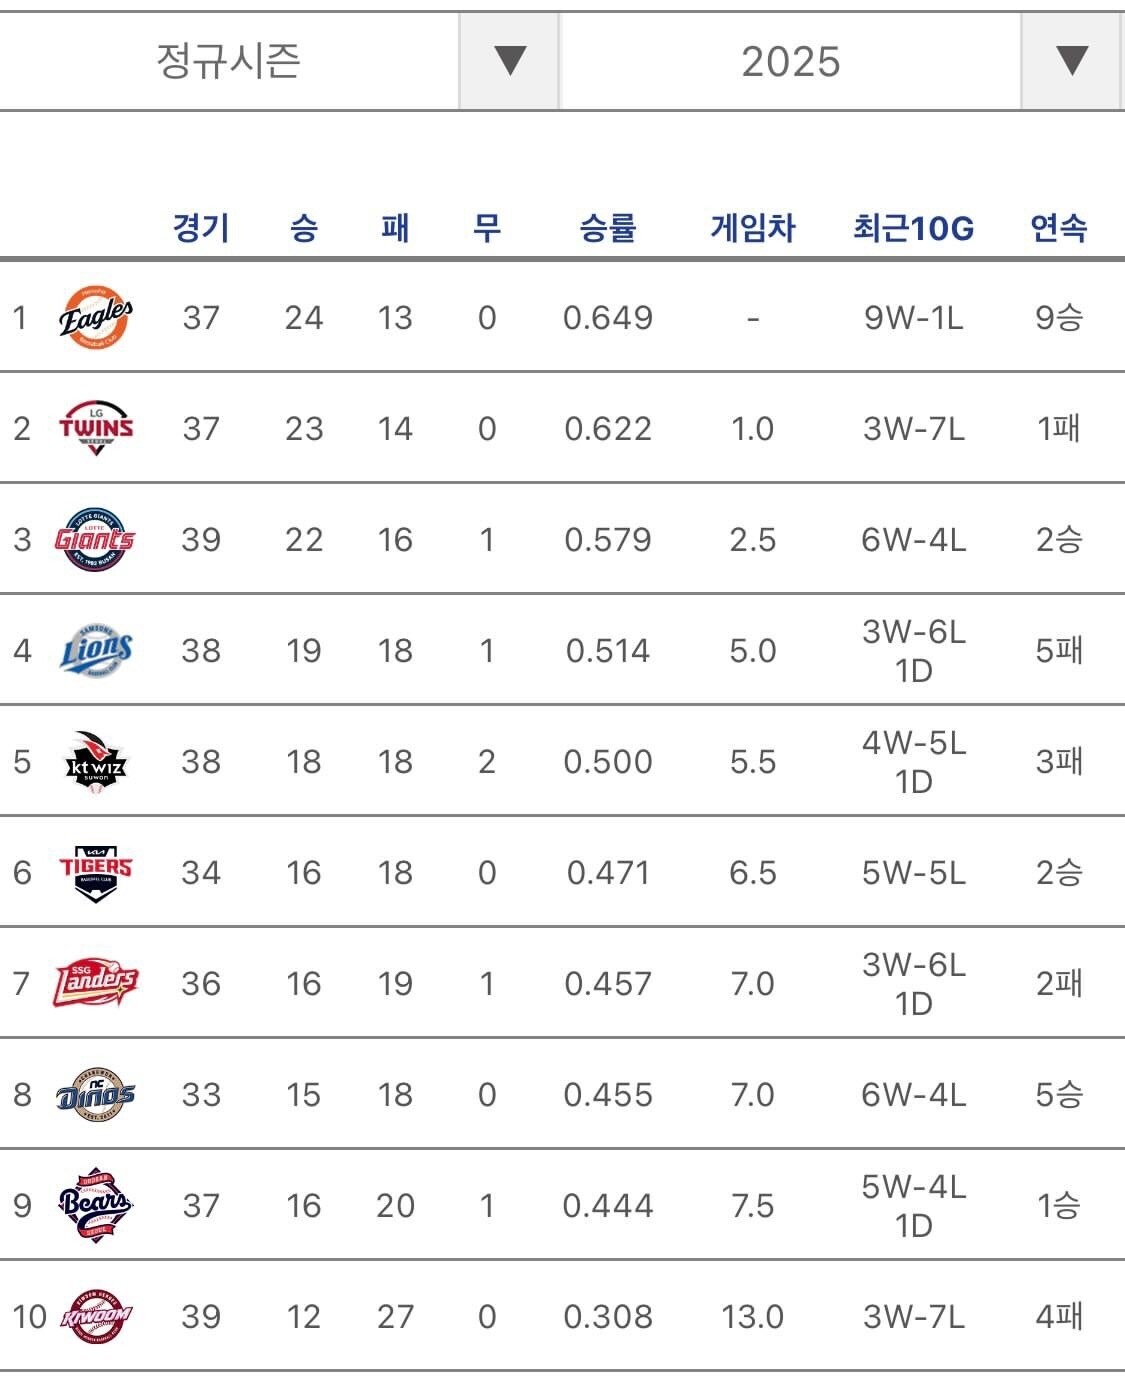The width and height of the screenshot is (1125, 1389).
Task: Expand the 2025 year dropdown arrow
Action: pyautogui.click(x=1072, y=61)
